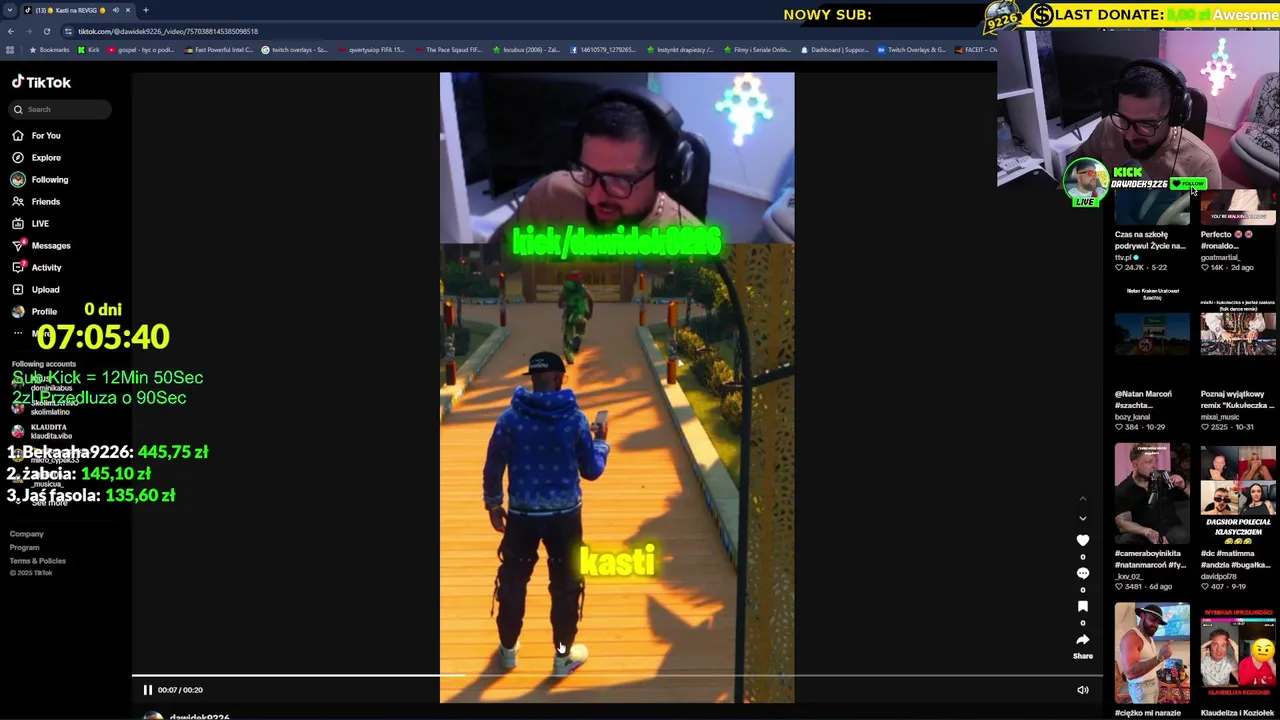1280x720 pixels.
Task: Like the video with the heart icon
Action: tap(1082, 540)
